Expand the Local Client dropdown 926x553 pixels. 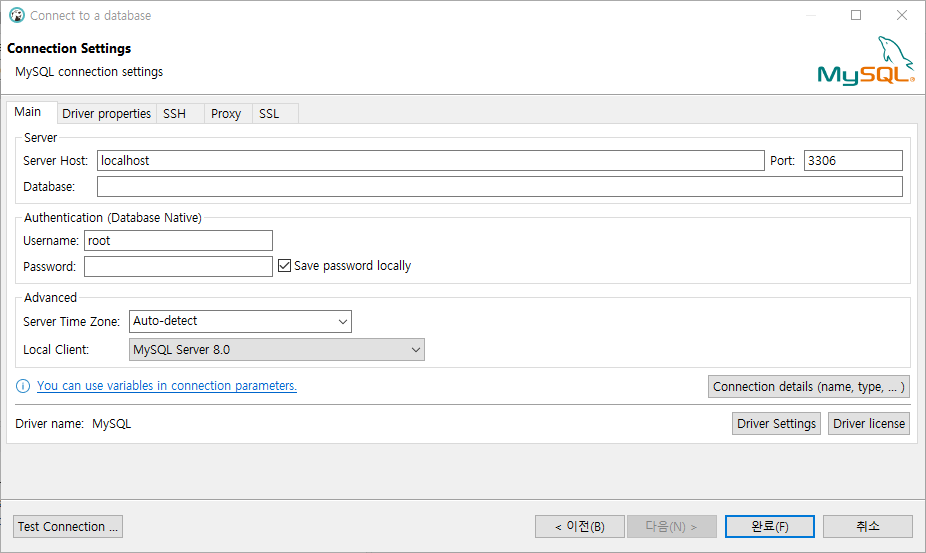pyautogui.click(x=276, y=350)
